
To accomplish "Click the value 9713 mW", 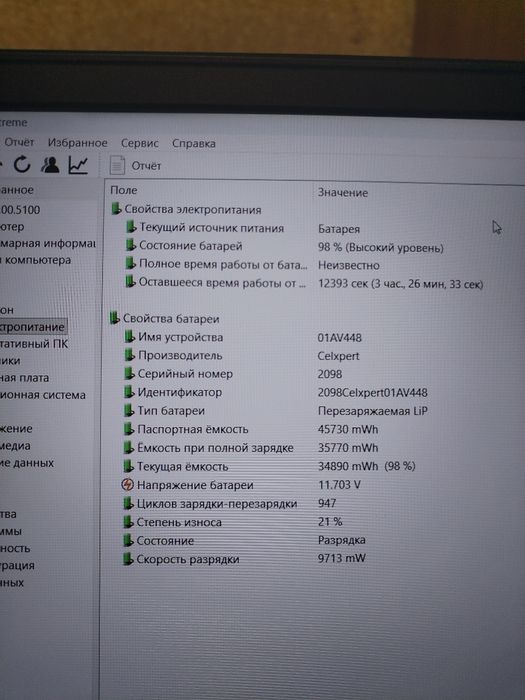I will tap(342, 558).
